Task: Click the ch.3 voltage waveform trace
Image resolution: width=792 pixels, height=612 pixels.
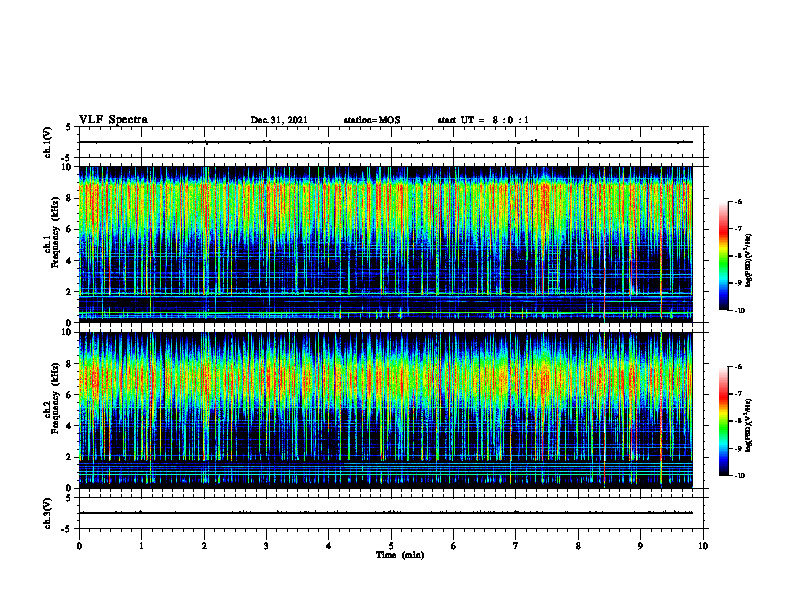Action: 385,513
